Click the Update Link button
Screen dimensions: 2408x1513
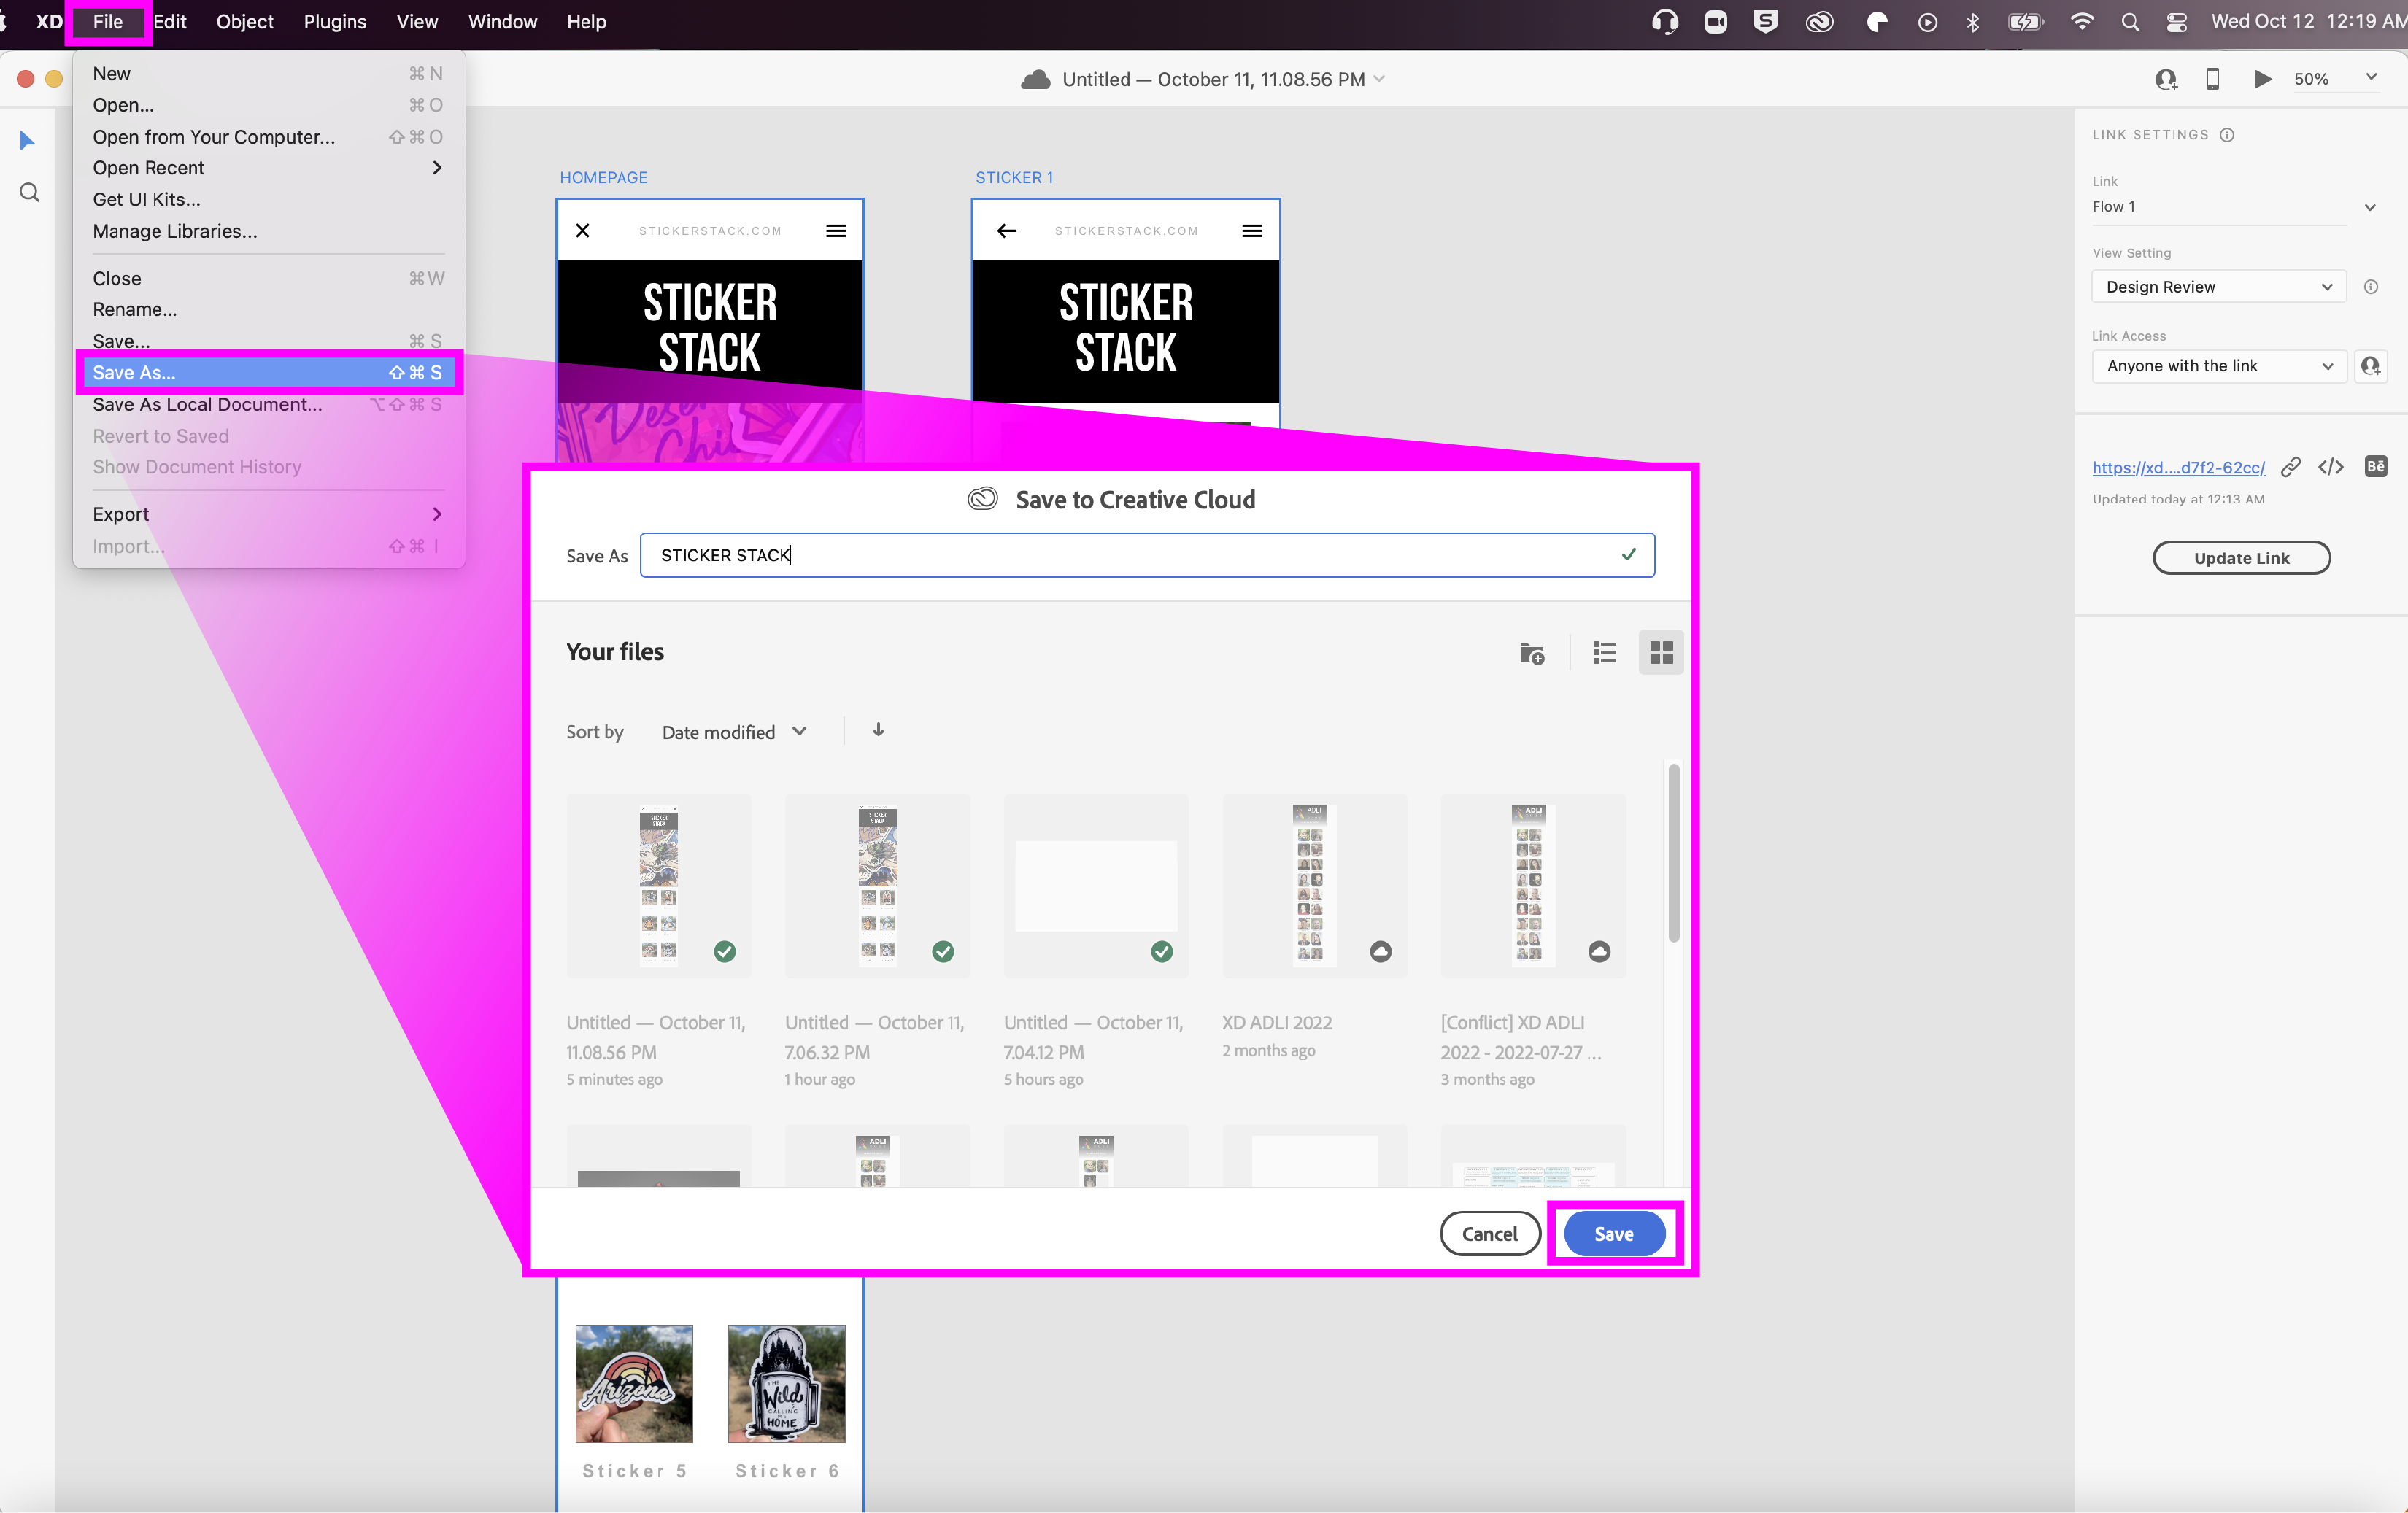[x=2240, y=558]
